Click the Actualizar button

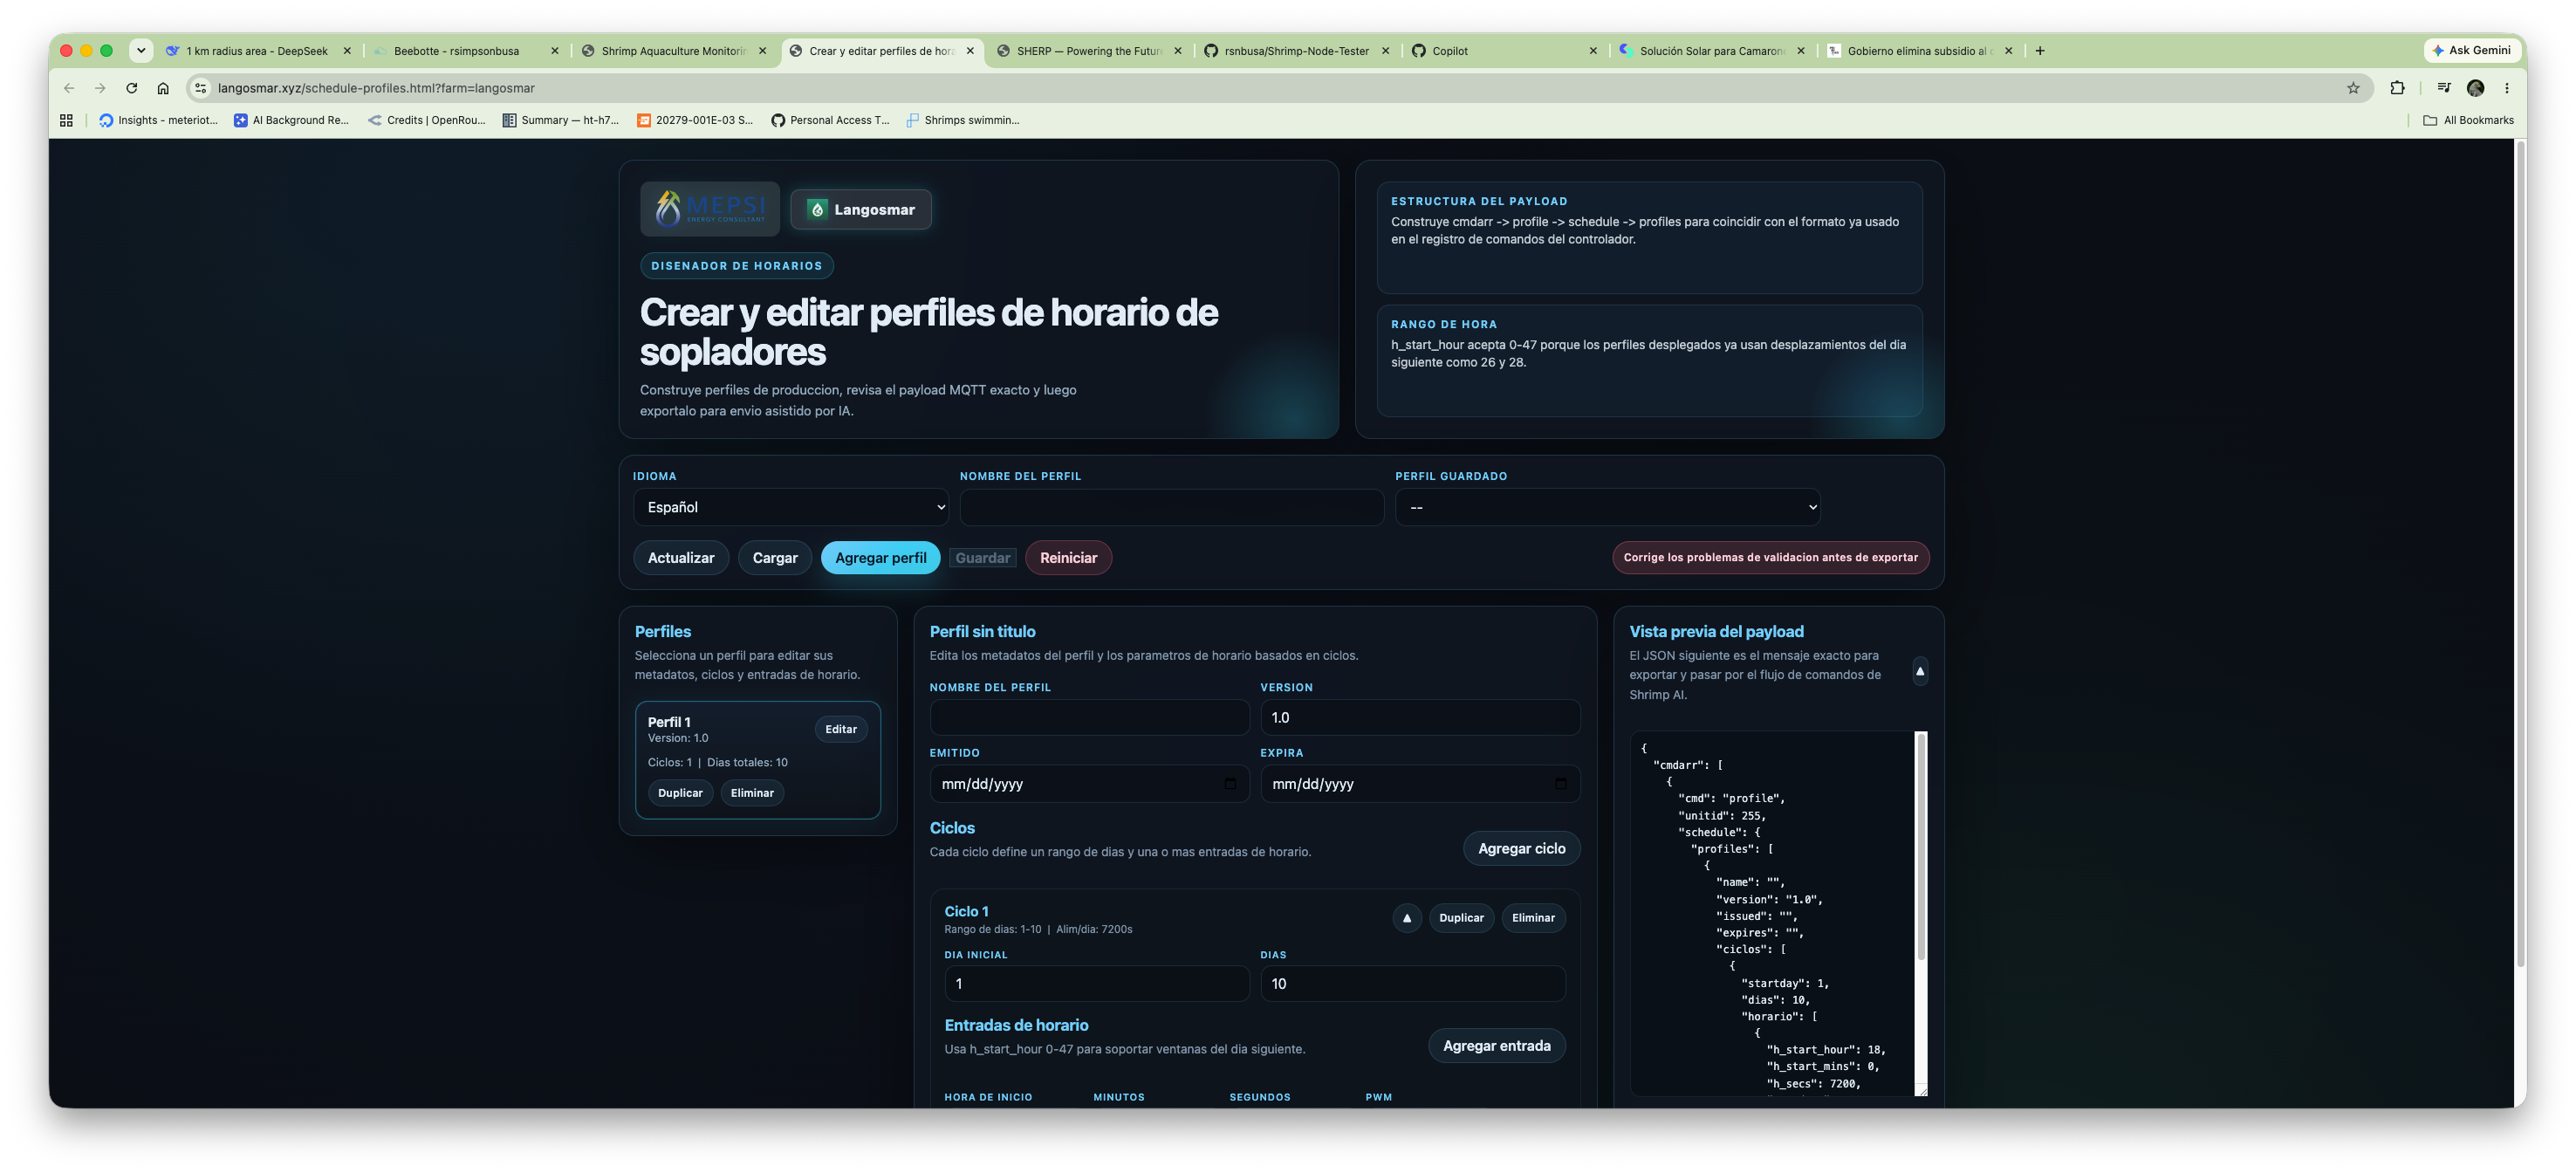[681, 558]
